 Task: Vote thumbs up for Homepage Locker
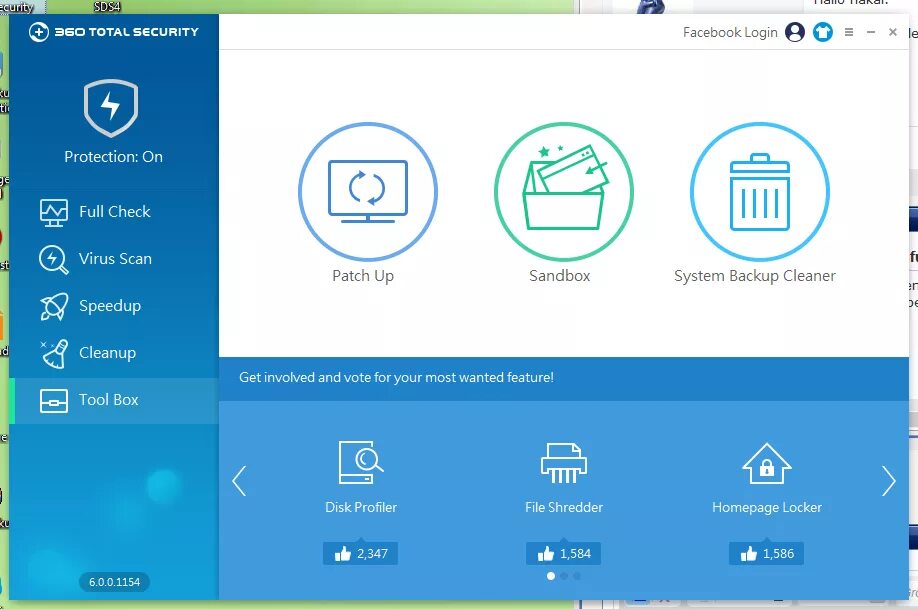coord(766,553)
